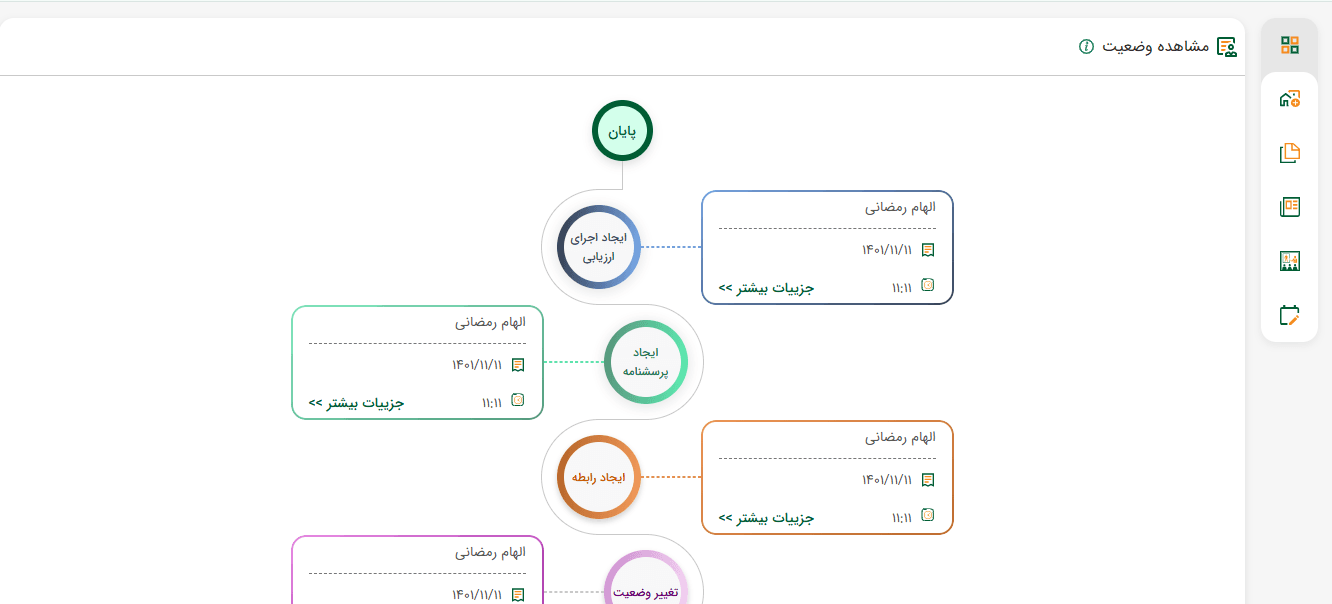
Task: Select the newspaper sidebar icon
Action: [1289, 207]
